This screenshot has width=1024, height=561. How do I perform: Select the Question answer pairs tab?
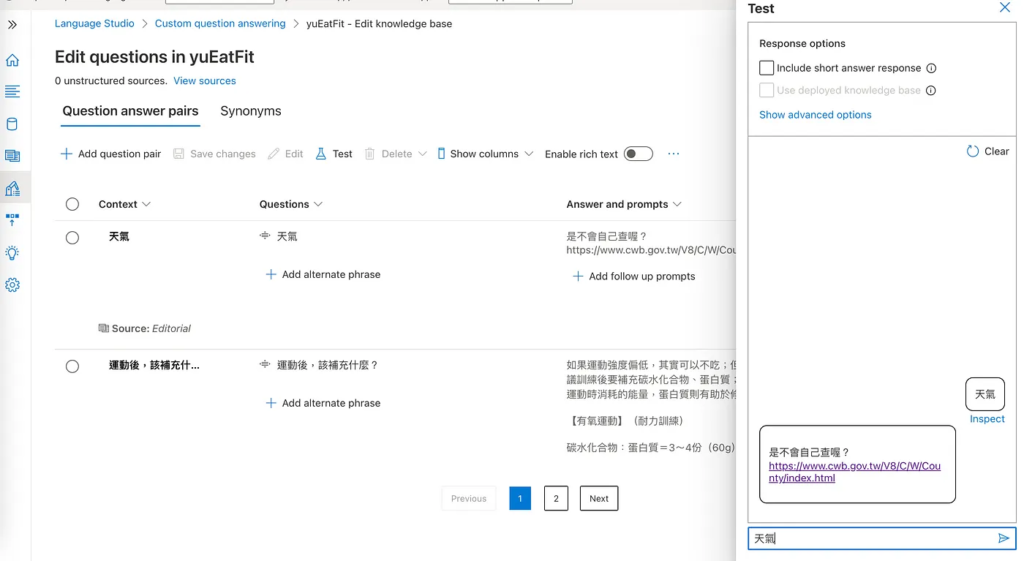click(x=130, y=111)
